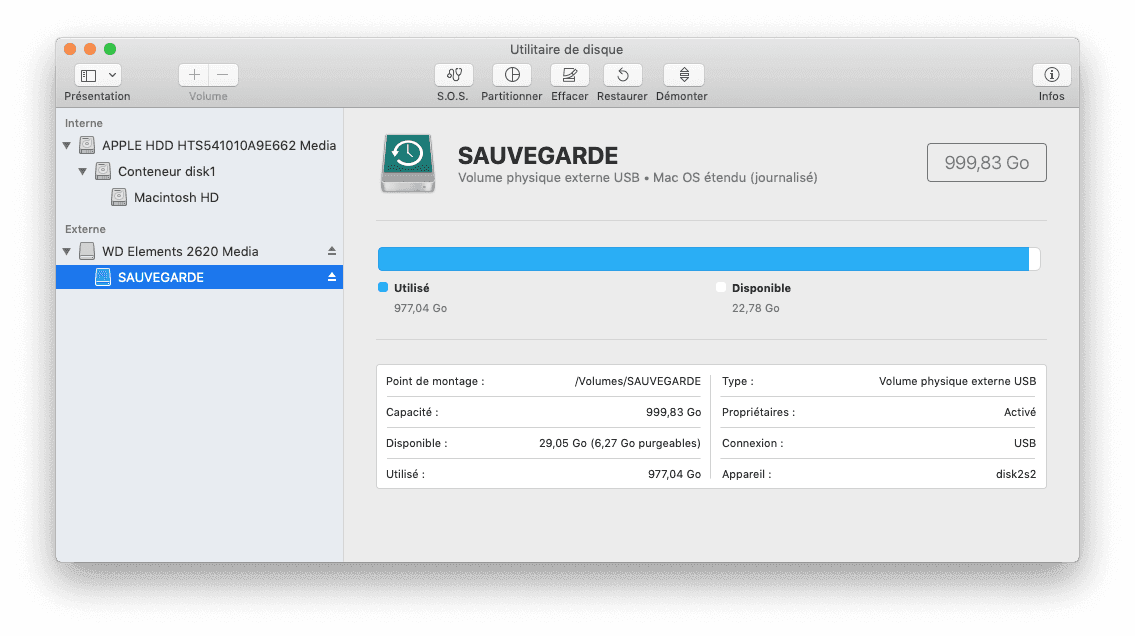Viewport: 1135px width, 636px height.
Task: Open the Présentation view dropdown
Action: 97,75
